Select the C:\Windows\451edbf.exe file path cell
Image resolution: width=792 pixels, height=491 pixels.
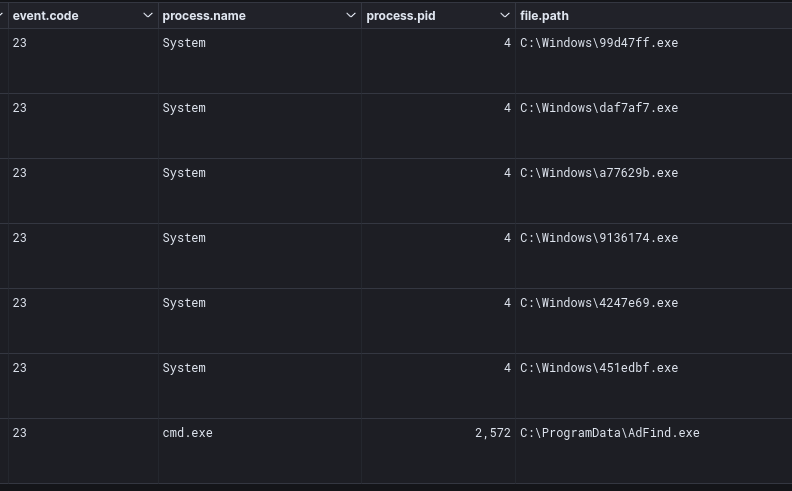pos(599,368)
